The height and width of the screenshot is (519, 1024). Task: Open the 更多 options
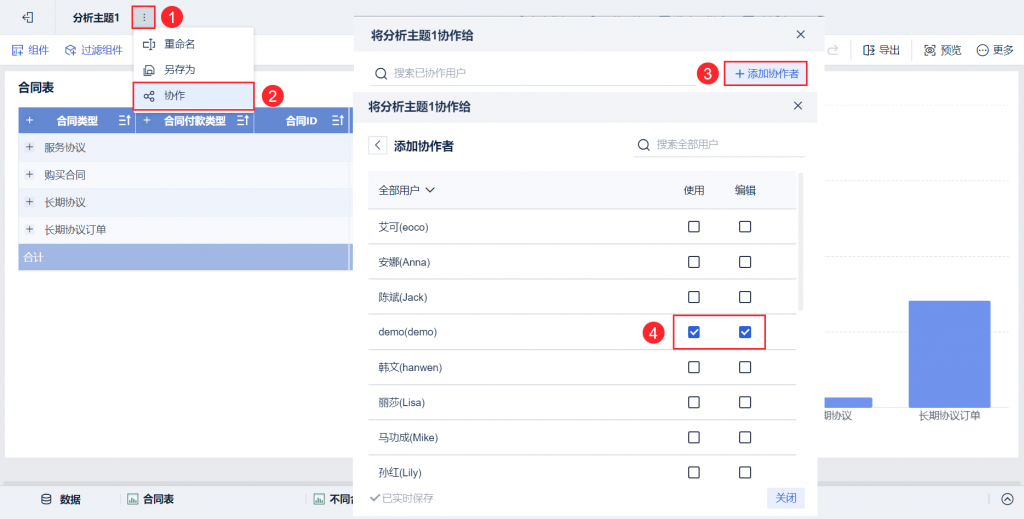point(995,50)
